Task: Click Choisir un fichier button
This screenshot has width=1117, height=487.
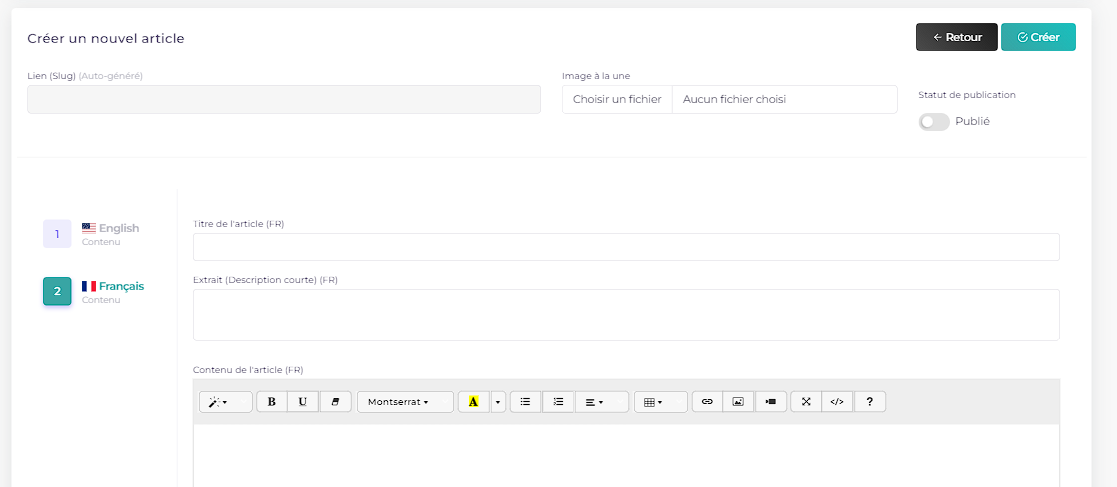Action: pyautogui.click(x=617, y=100)
